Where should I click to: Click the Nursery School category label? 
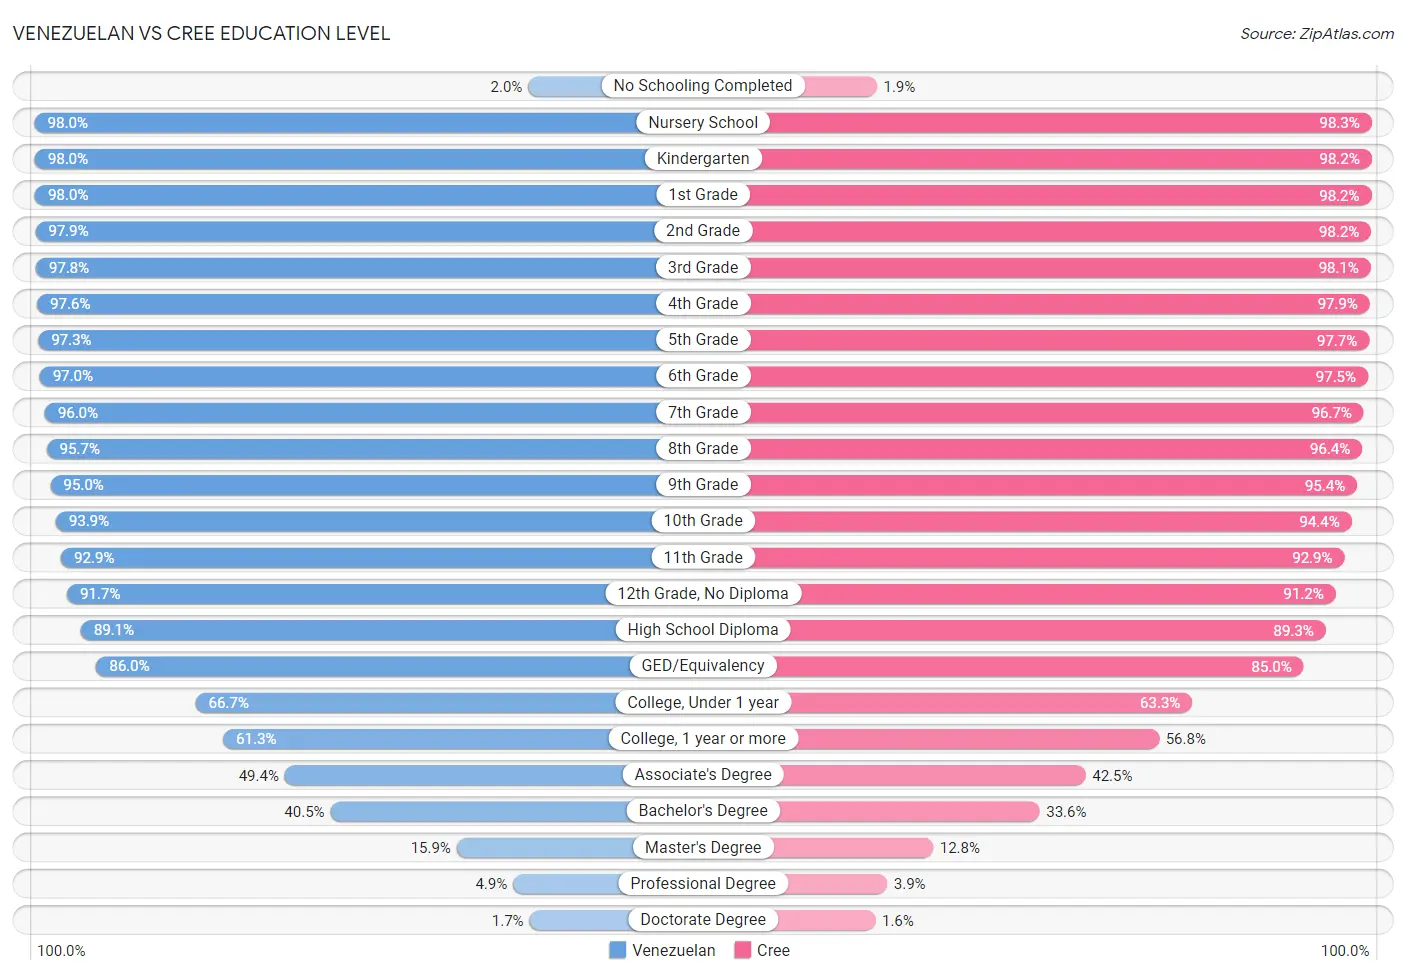(x=703, y=122)
